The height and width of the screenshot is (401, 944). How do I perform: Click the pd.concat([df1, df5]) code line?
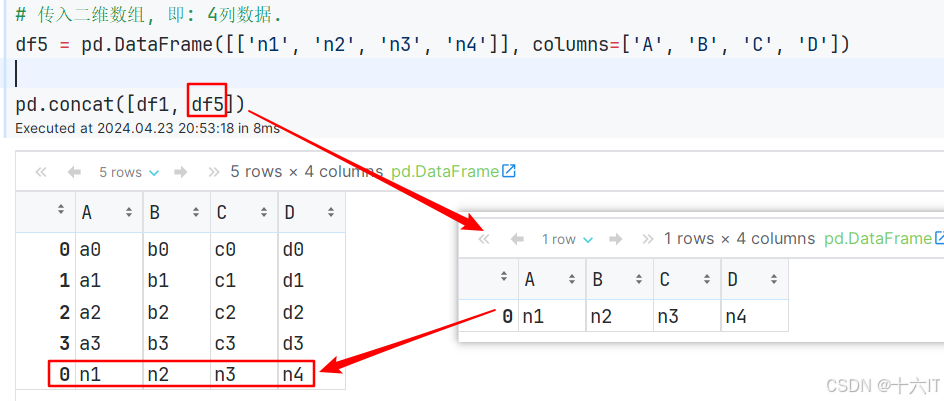point(131,105)
